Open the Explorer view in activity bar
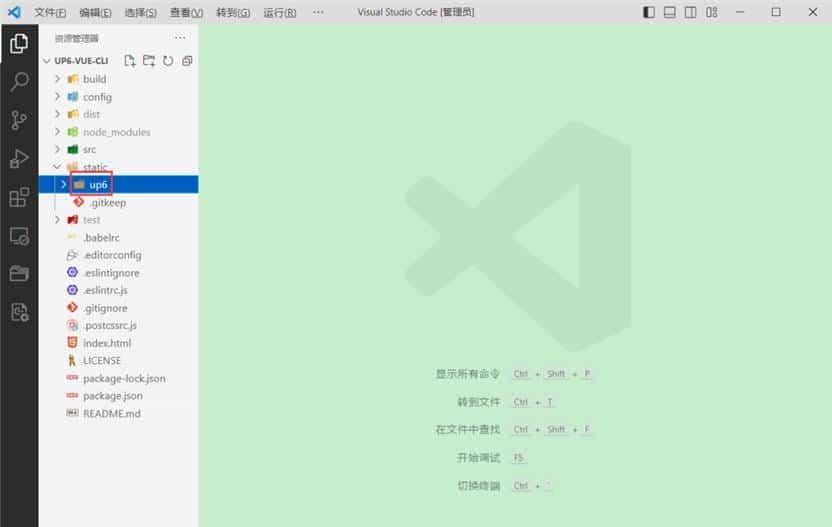Screen dimensions: 832x527 point(19,44)
